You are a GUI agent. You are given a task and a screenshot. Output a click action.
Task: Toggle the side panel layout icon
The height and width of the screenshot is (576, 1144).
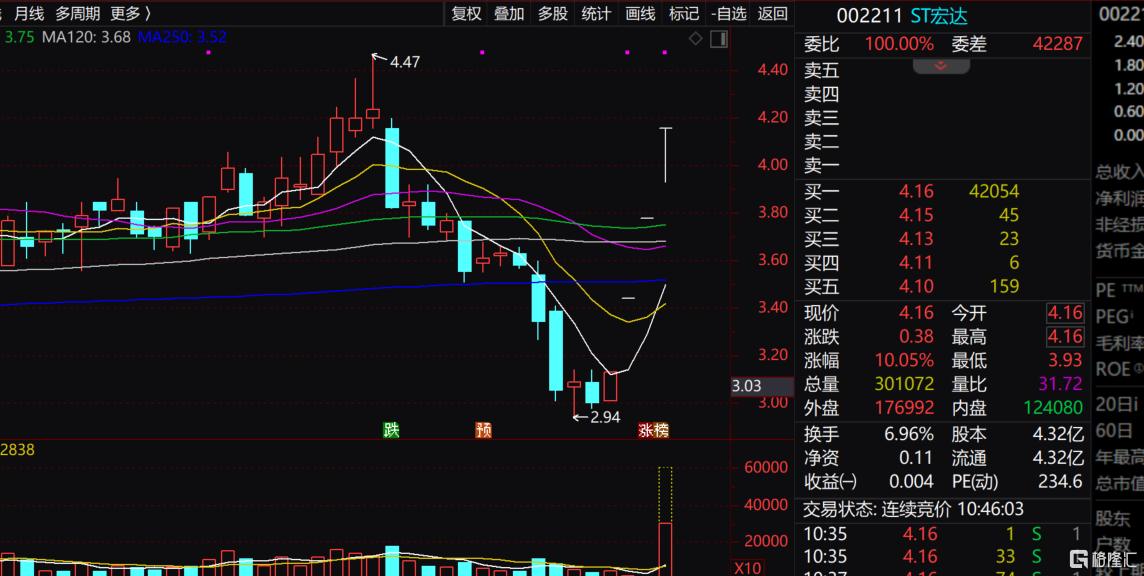tap(719, 39)
